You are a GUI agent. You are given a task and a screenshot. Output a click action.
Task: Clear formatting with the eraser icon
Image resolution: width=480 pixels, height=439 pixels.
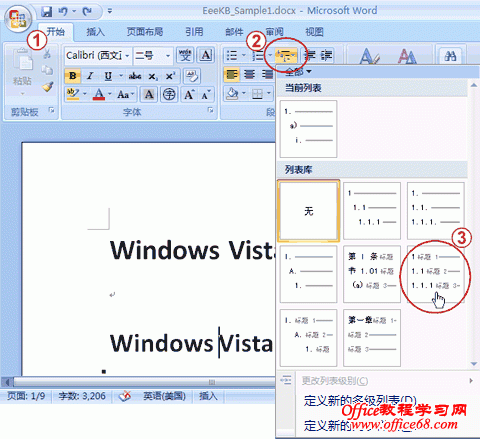pyautogui.click(x=191, y=76)
